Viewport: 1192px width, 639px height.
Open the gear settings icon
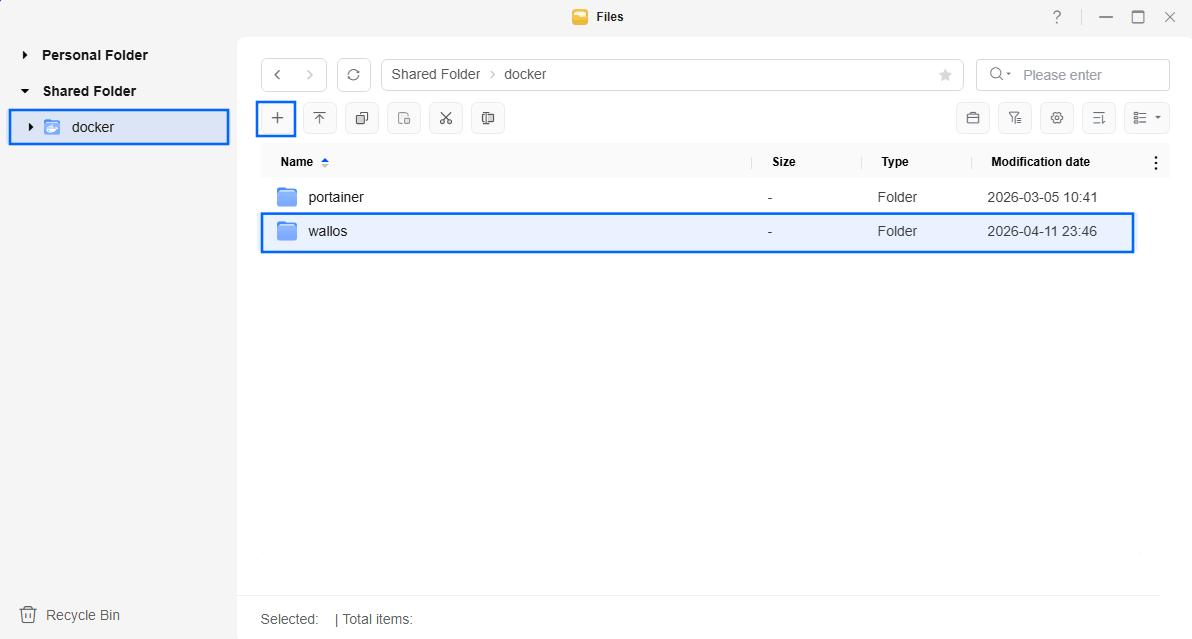pos(1056,118)
